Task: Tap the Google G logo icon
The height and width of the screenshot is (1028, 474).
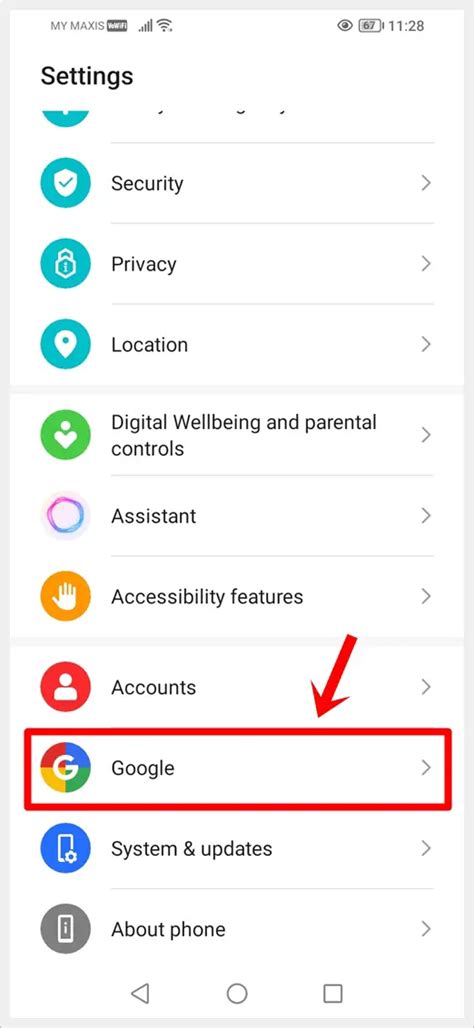Action: click(65, 767)
